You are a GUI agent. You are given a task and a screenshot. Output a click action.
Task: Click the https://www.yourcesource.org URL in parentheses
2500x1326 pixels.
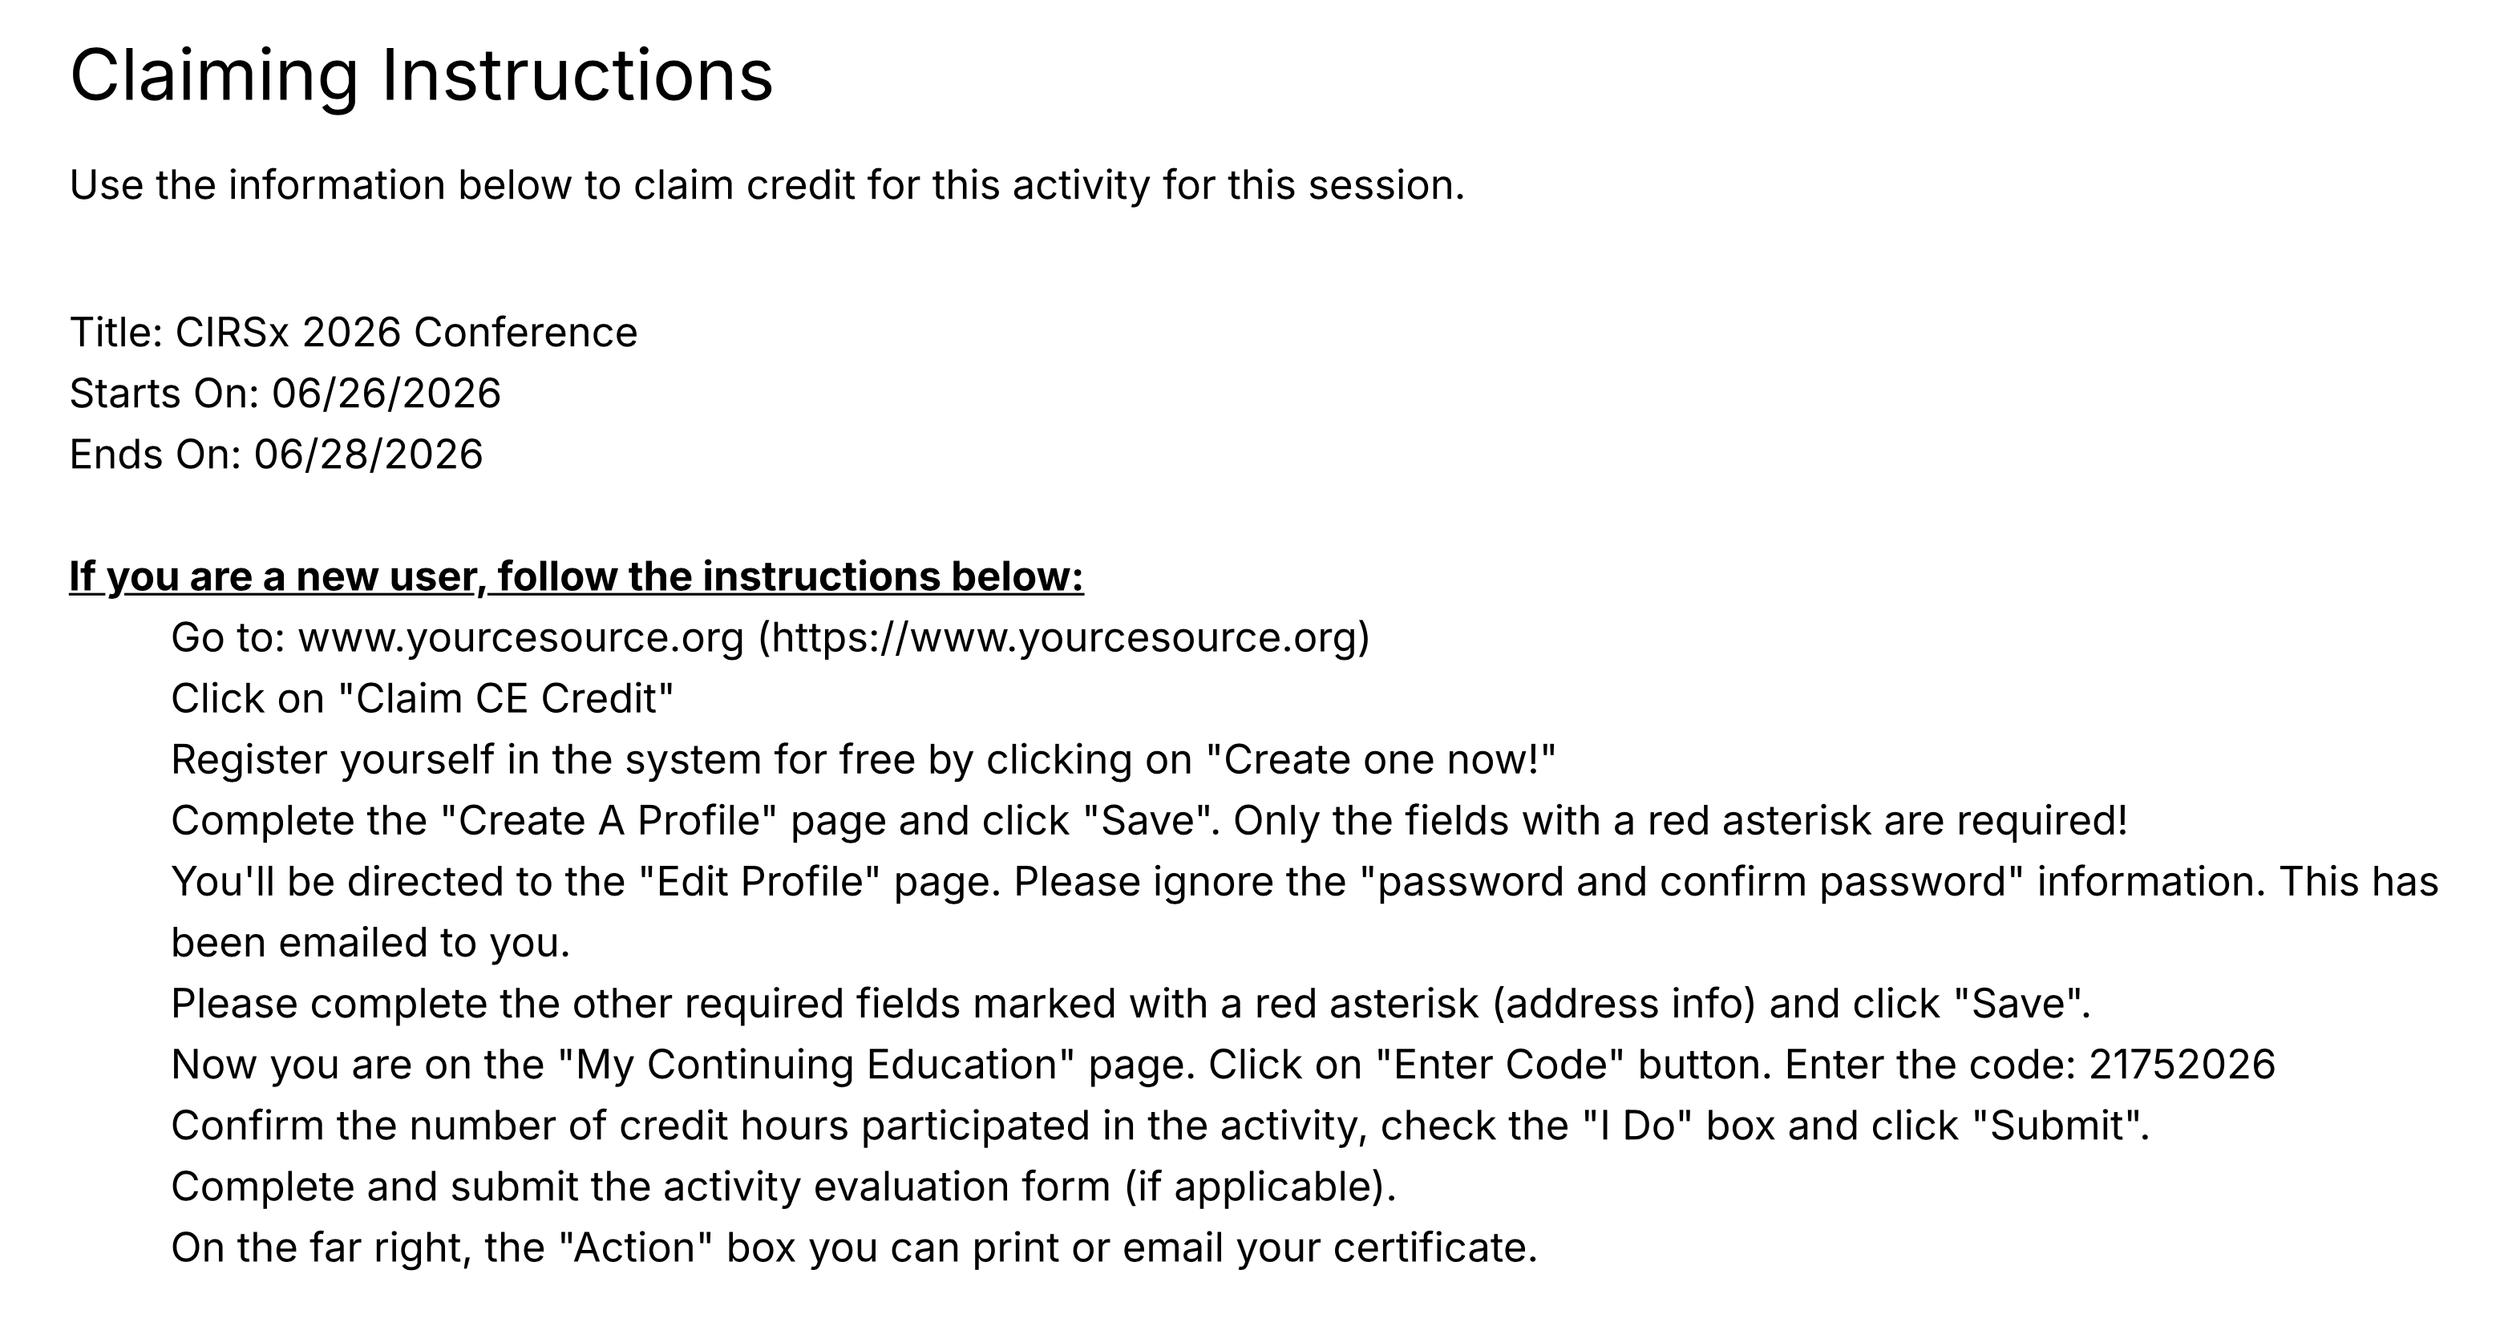click(1063, 638)
